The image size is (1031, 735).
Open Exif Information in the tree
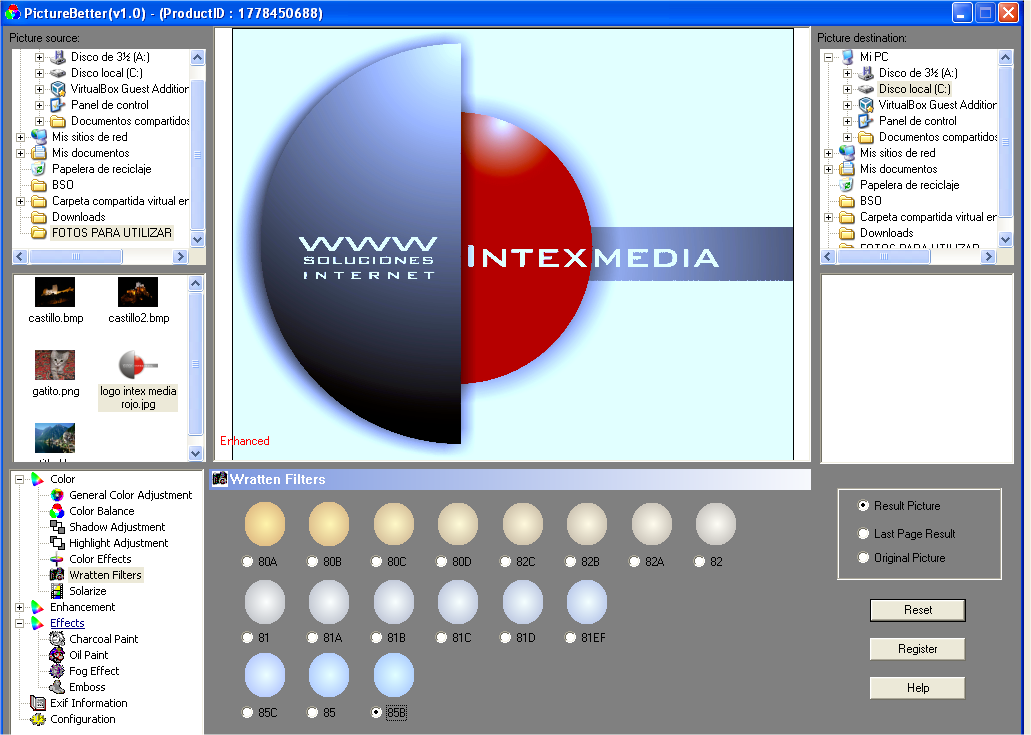pyautogui.click(x=89, y=703)
